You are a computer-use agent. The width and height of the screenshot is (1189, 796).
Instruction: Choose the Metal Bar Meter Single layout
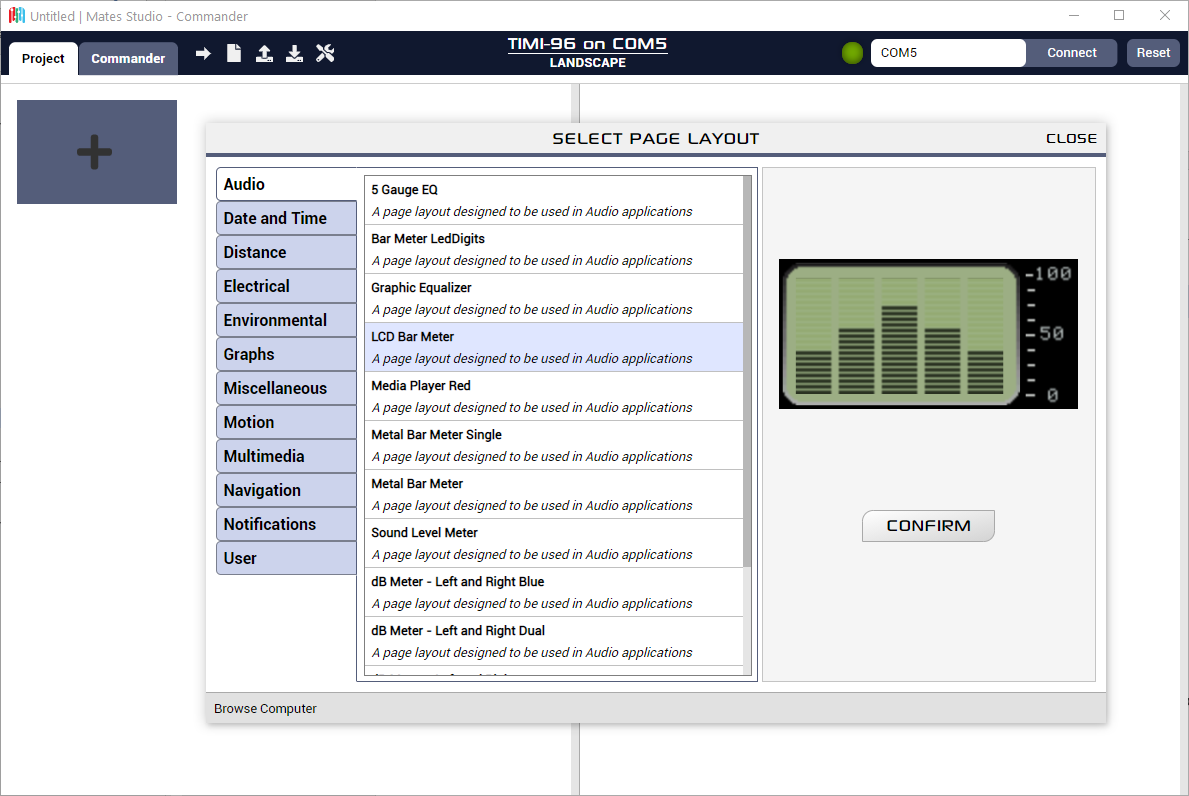[554, 446]
